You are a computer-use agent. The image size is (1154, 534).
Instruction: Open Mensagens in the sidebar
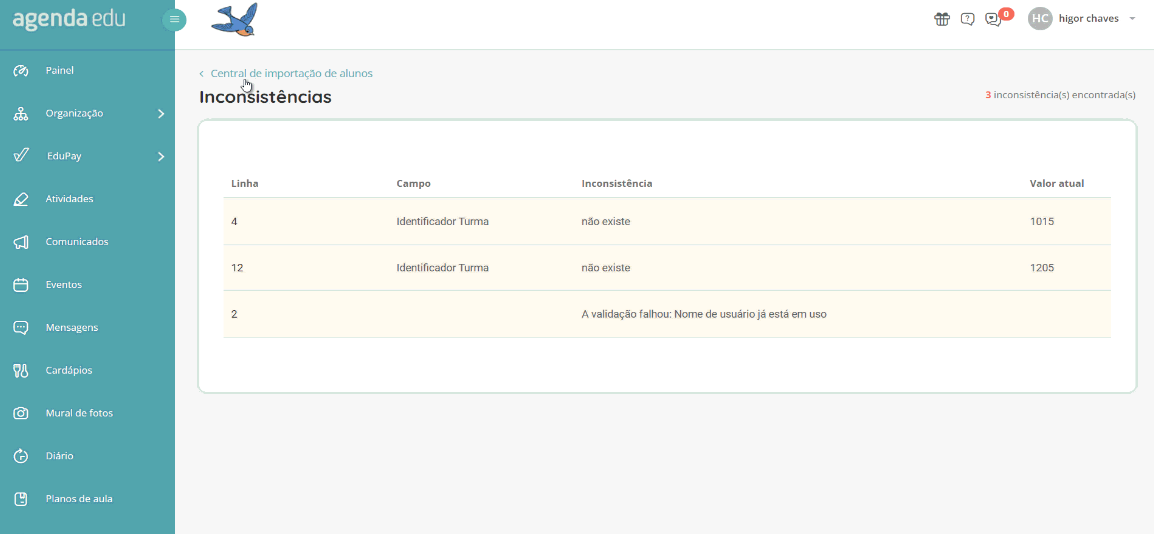tap(71, 328)
